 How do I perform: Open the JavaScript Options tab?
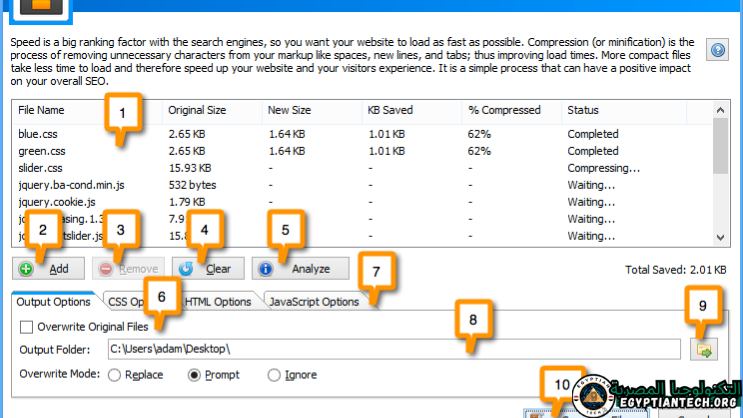point(313,302)
